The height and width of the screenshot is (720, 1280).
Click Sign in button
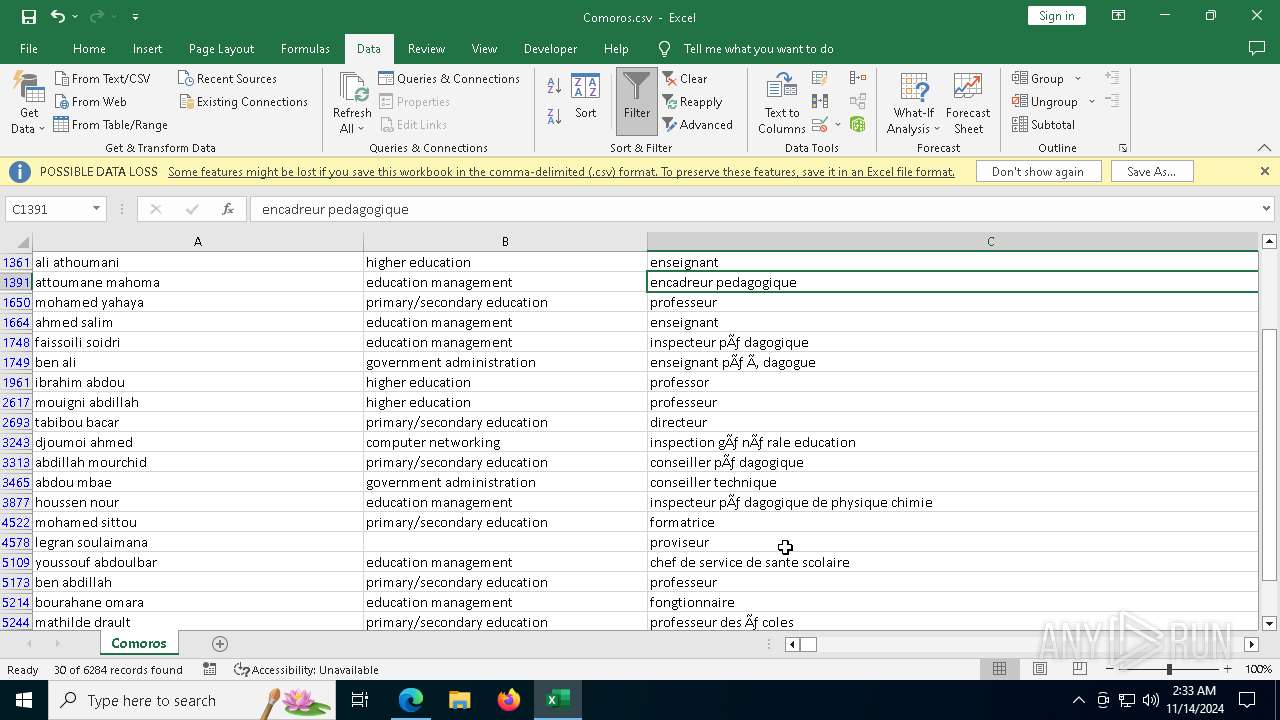pyautogui.click(x=1056, y=15)
